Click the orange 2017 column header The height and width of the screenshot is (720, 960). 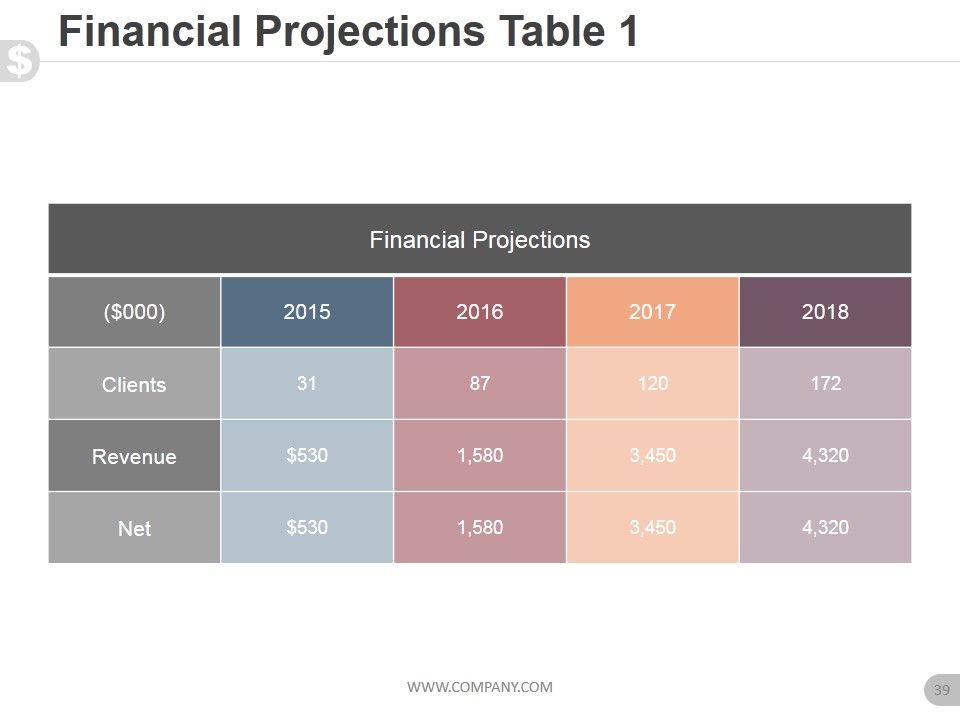click(x=652, y=312)
